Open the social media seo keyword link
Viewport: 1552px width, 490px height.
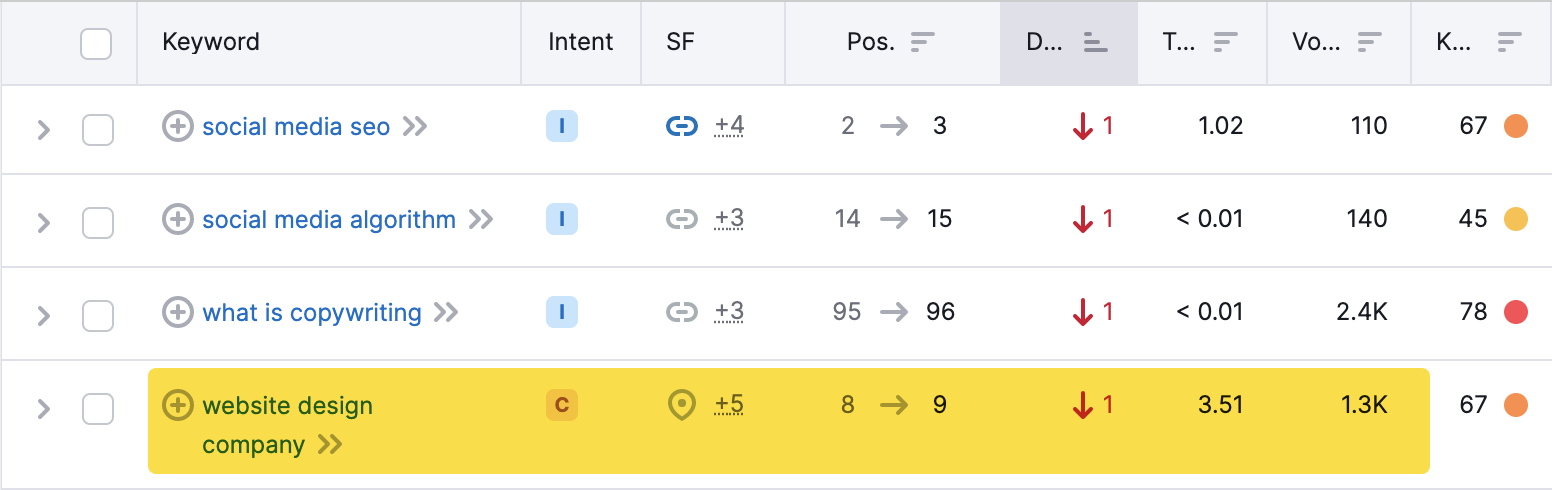pos(296,127)
